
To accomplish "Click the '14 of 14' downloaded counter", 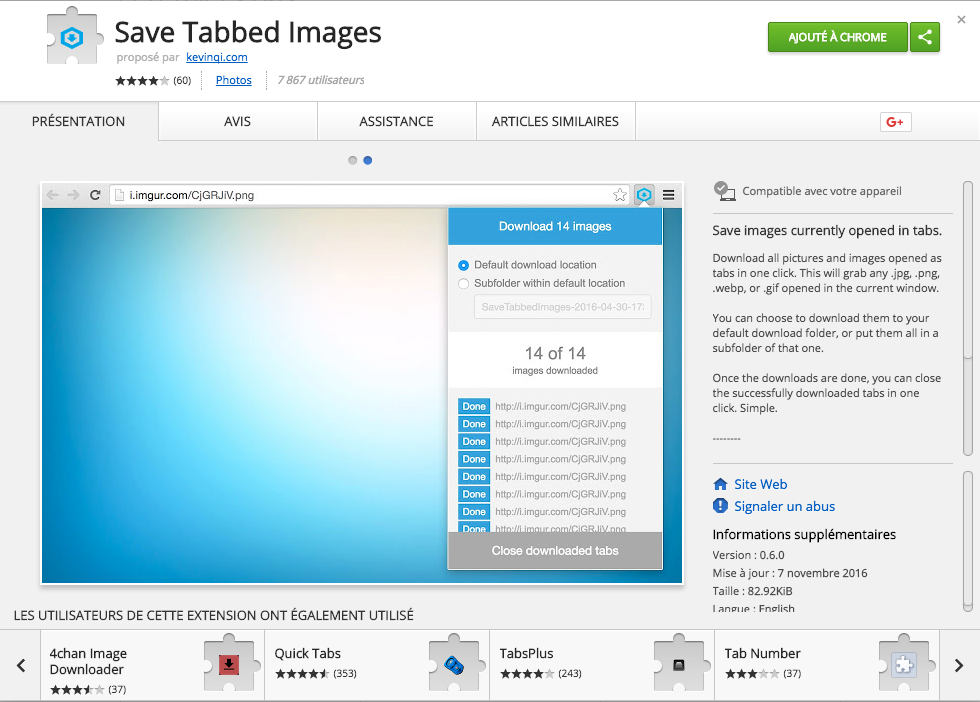I will pos(555,354).
